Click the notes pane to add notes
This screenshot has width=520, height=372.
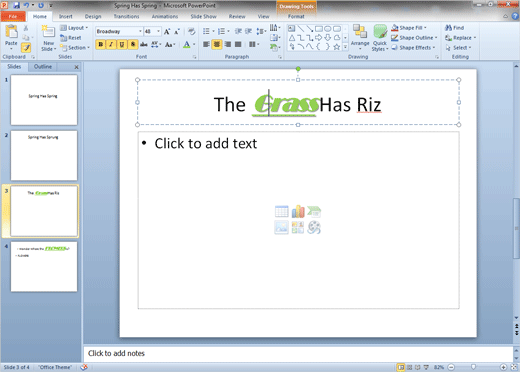point(298,354)
